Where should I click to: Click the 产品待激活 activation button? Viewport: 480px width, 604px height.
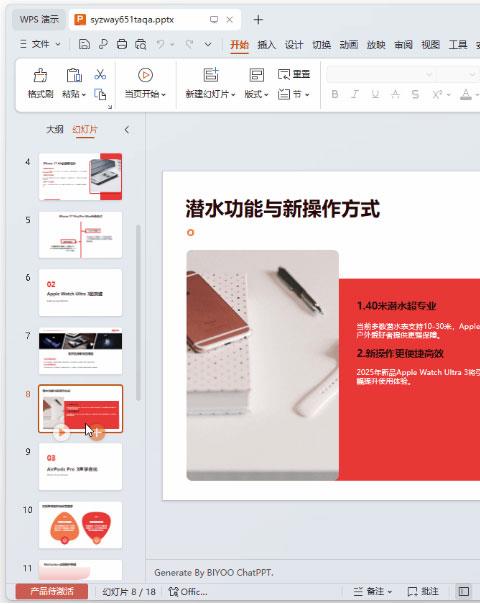[x=52, y=591]
